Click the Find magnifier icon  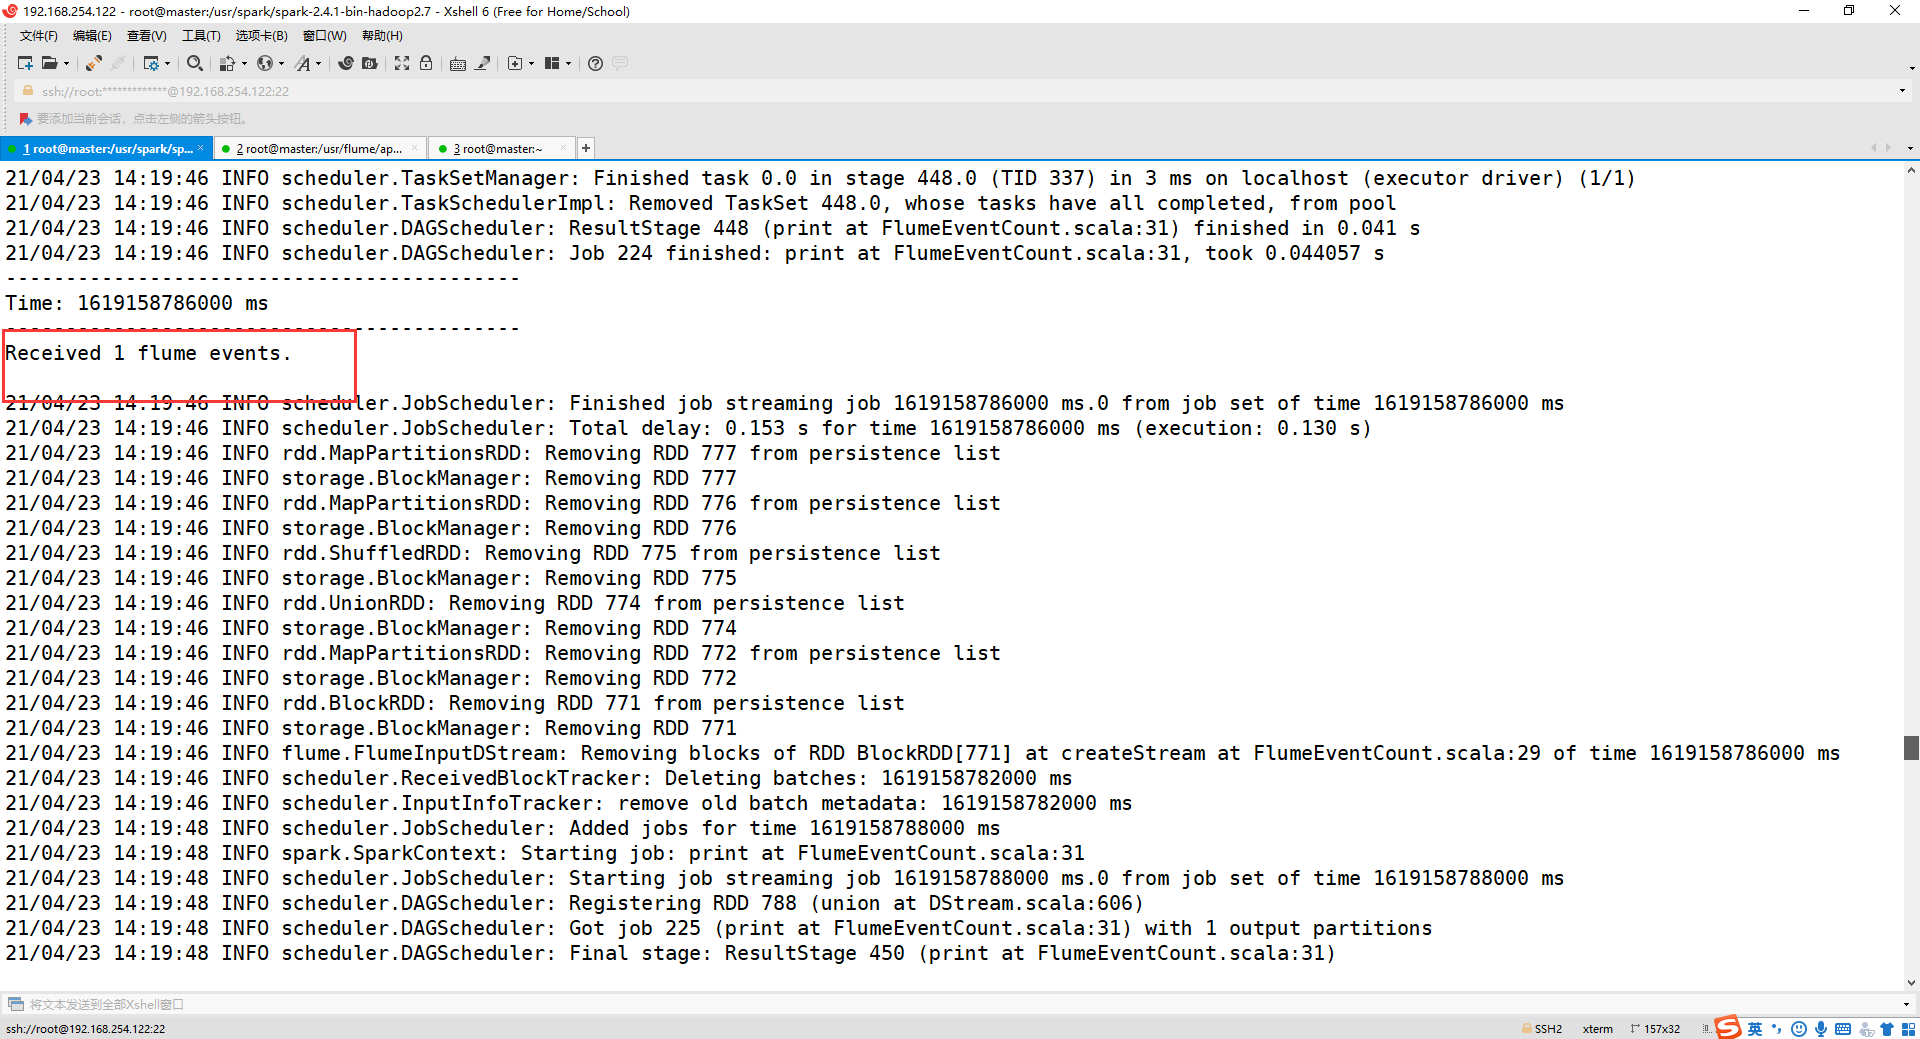point(195,63)
